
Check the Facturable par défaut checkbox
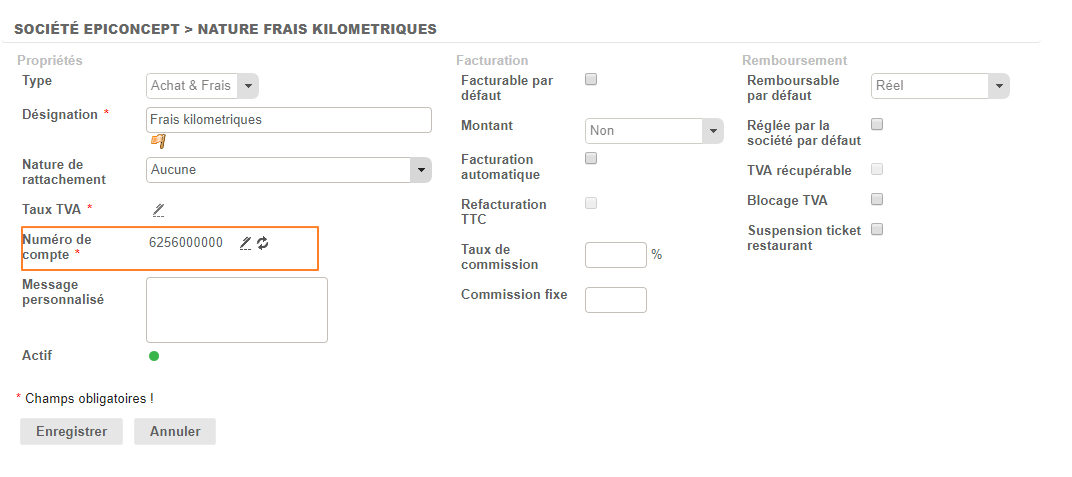[591, 79]
